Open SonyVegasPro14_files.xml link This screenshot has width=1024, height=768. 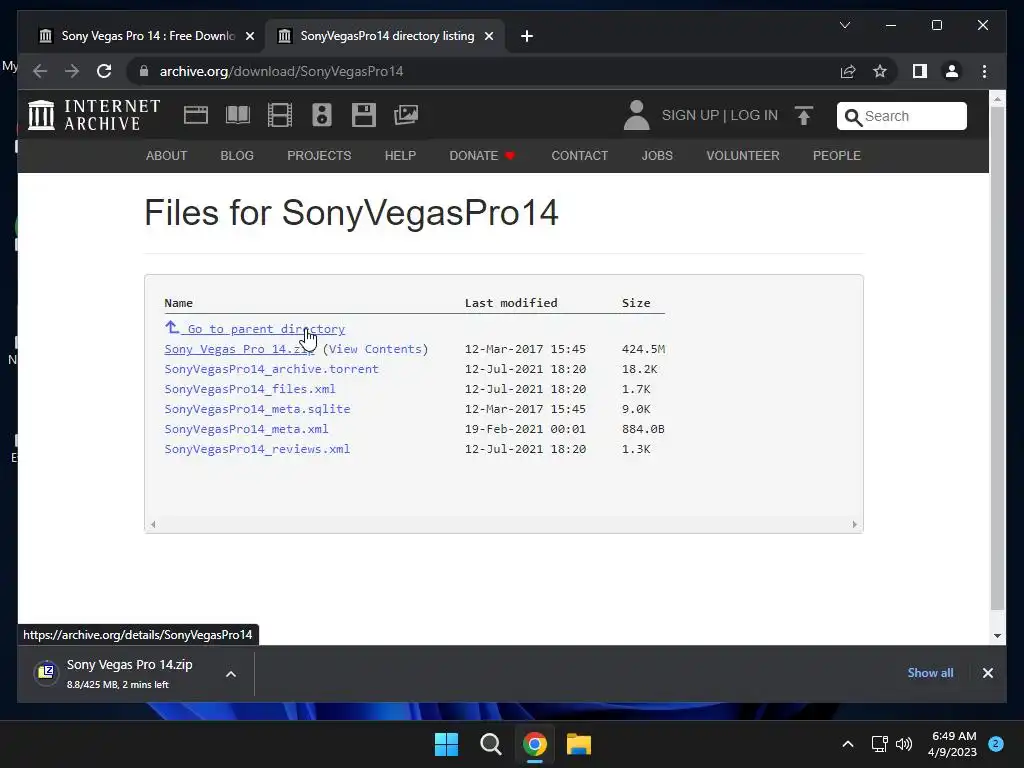click(250, 389)
